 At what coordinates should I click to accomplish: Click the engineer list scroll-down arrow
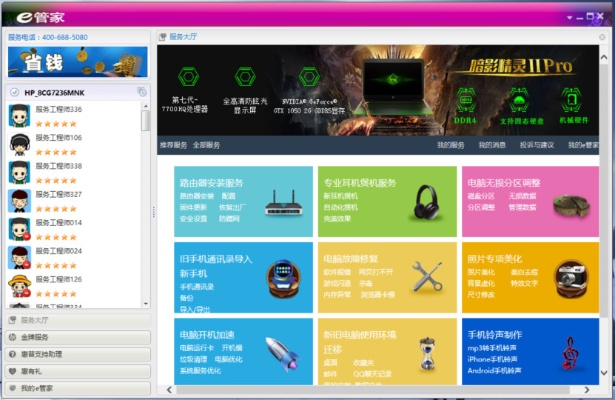146,304
